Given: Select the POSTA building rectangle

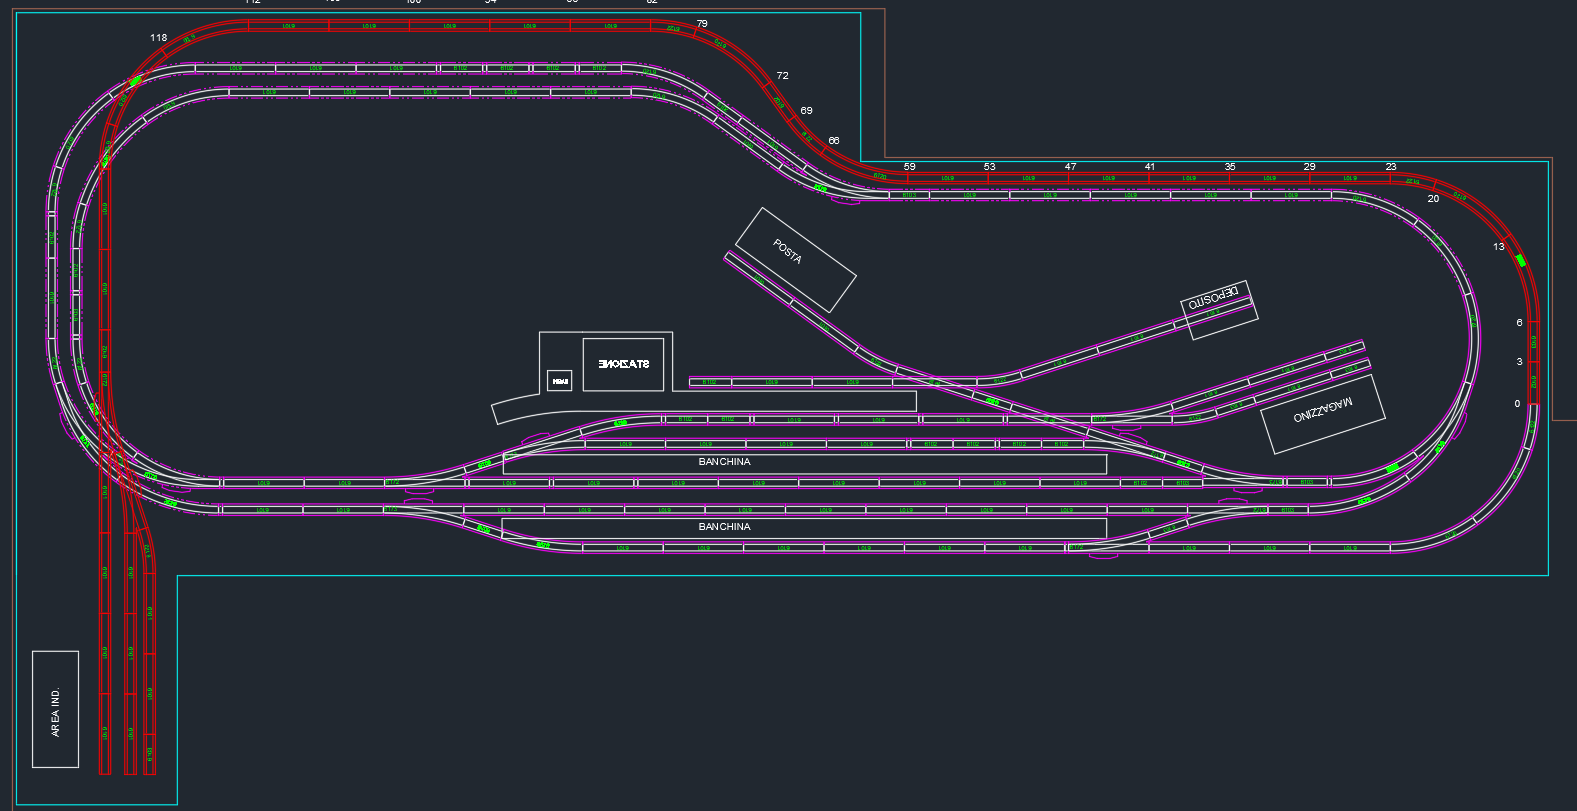Looking at the screenshot, I should tap(796, 260).
